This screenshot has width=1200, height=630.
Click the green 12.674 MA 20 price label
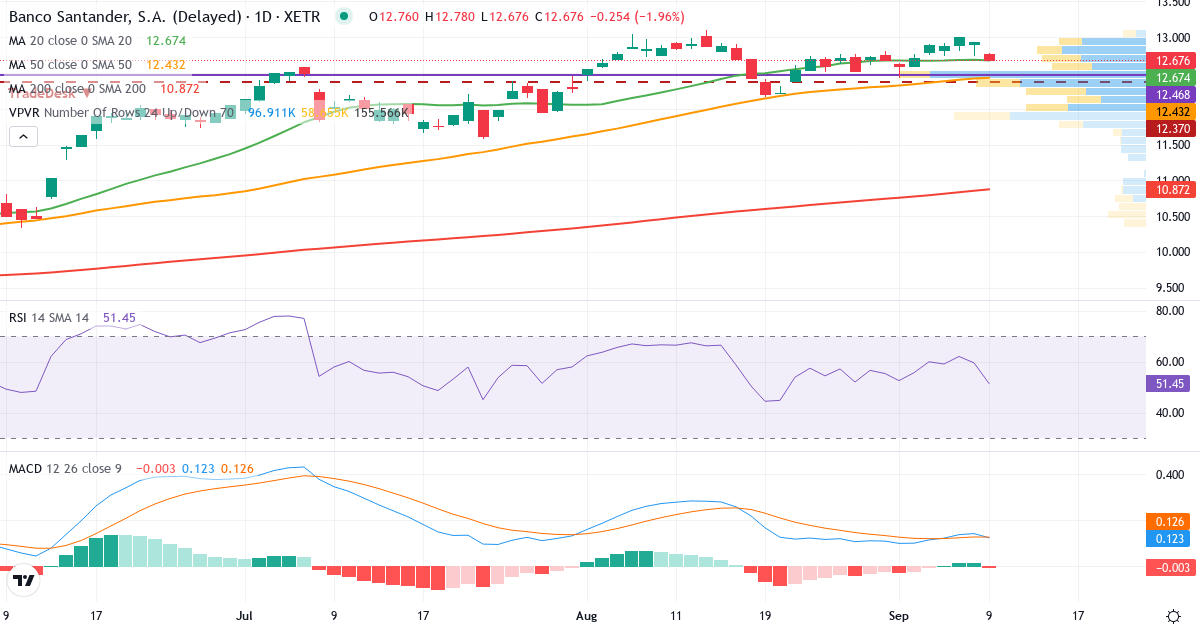1172,77
